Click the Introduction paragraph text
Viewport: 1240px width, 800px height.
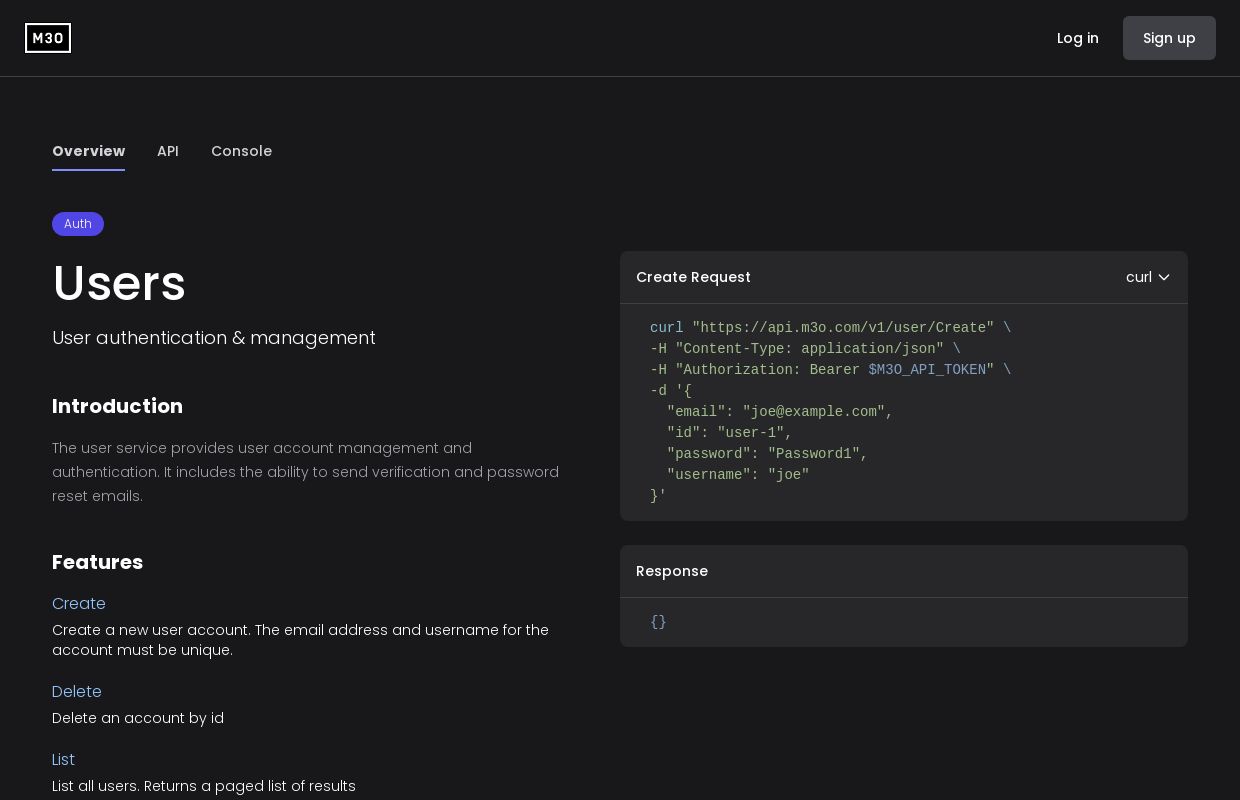[x=305, y=472]
